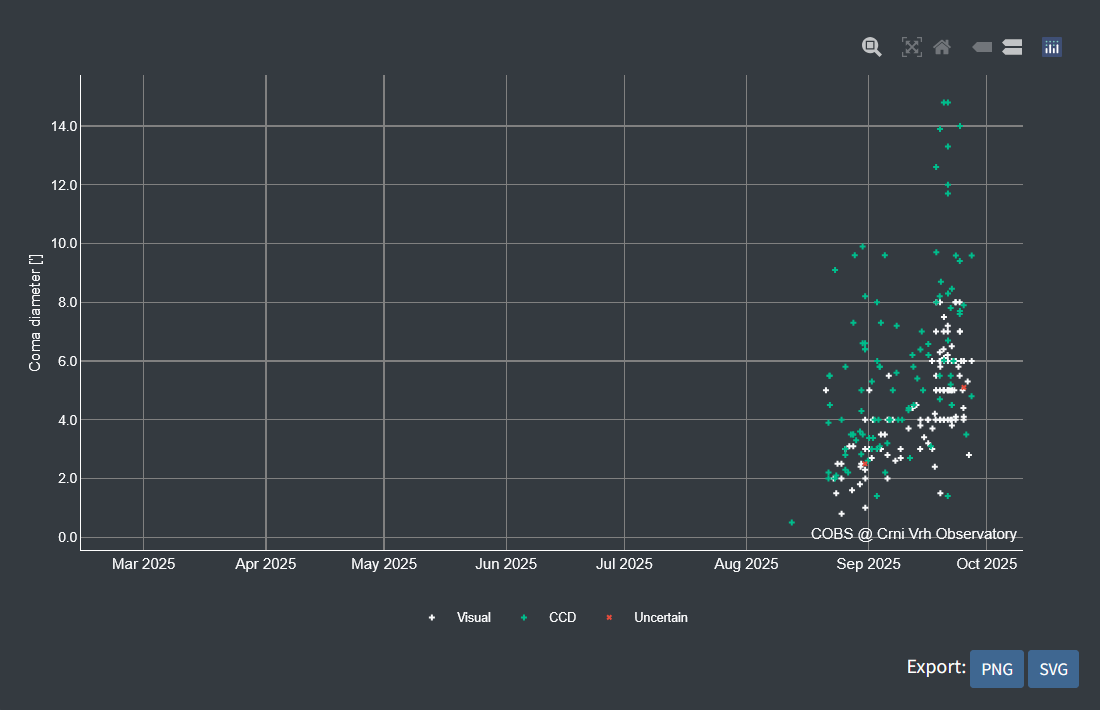1100x710 pixels.
Task: Click the Oct 2025 x-axis label
Action: pos(986,565)
